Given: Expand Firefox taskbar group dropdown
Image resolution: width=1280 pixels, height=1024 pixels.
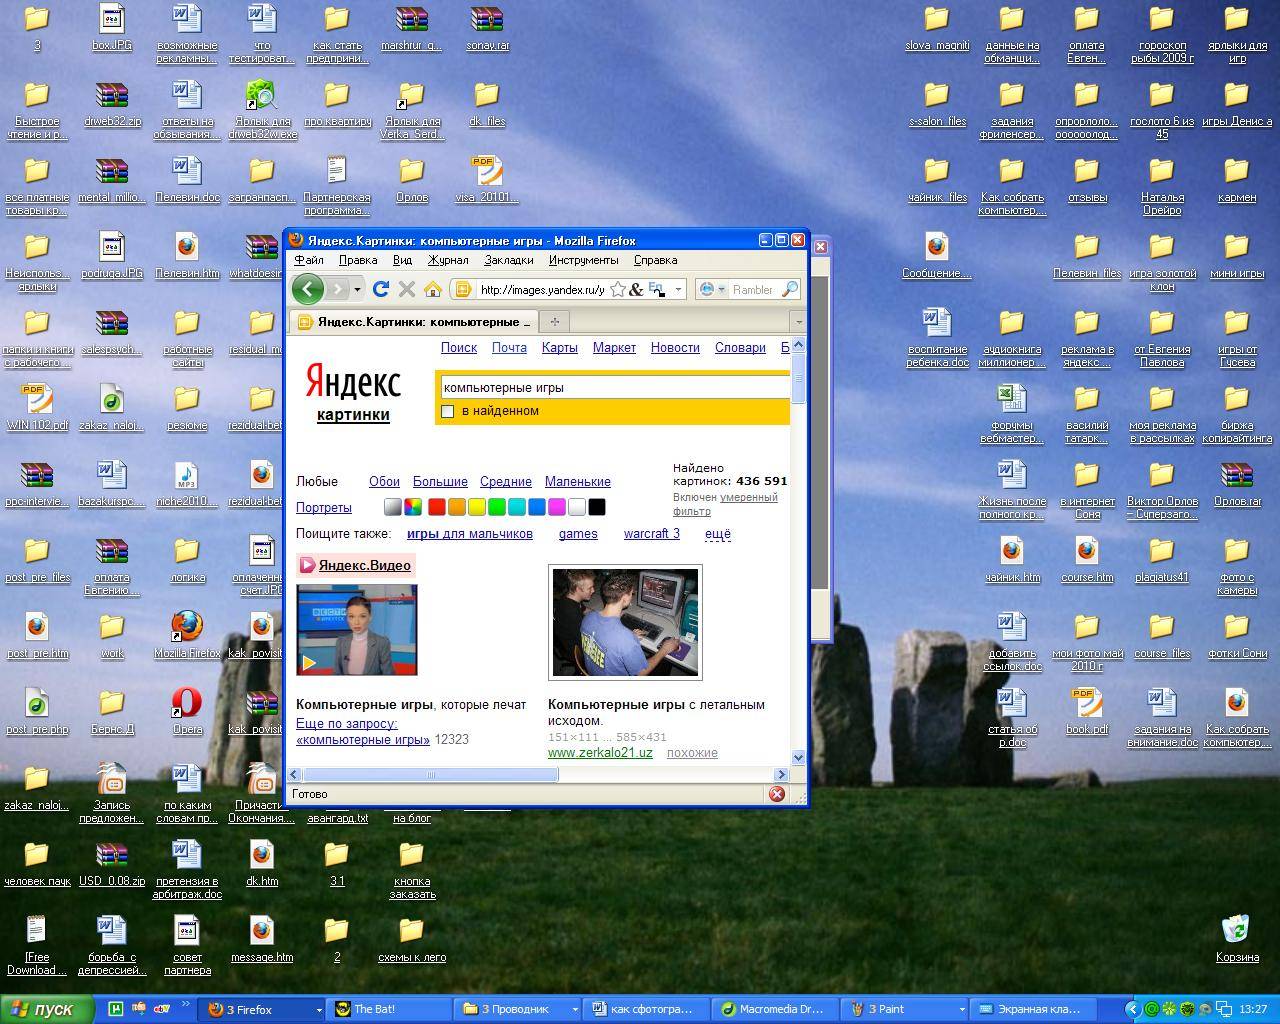Looking at the screenshot, I should point(319,1010).
